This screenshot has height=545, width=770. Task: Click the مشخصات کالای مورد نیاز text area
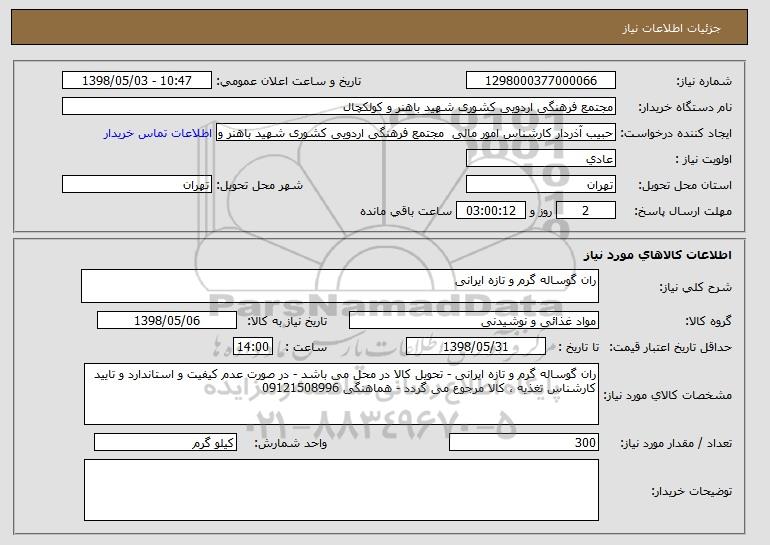(341, 394)
